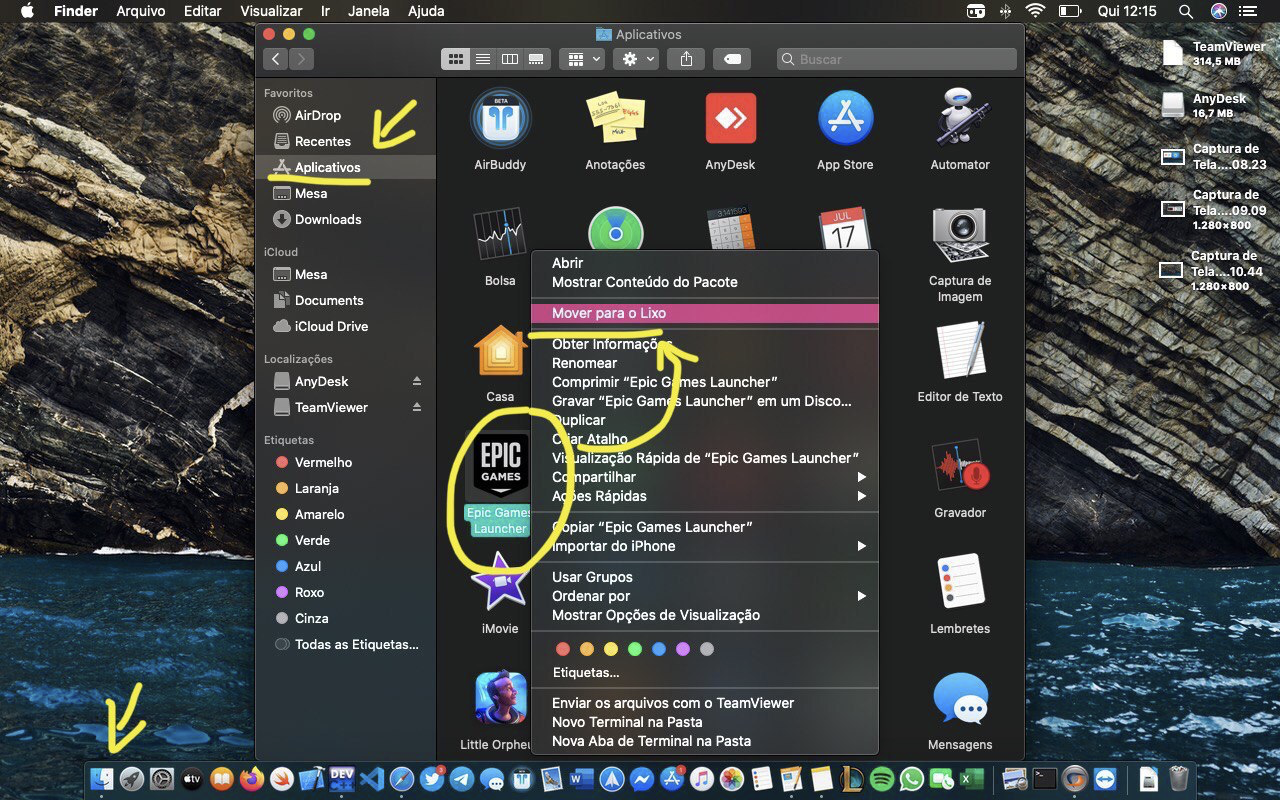Open Telegram from the Dock
Screen dimensions: 1280x800
tap(462, 779)
